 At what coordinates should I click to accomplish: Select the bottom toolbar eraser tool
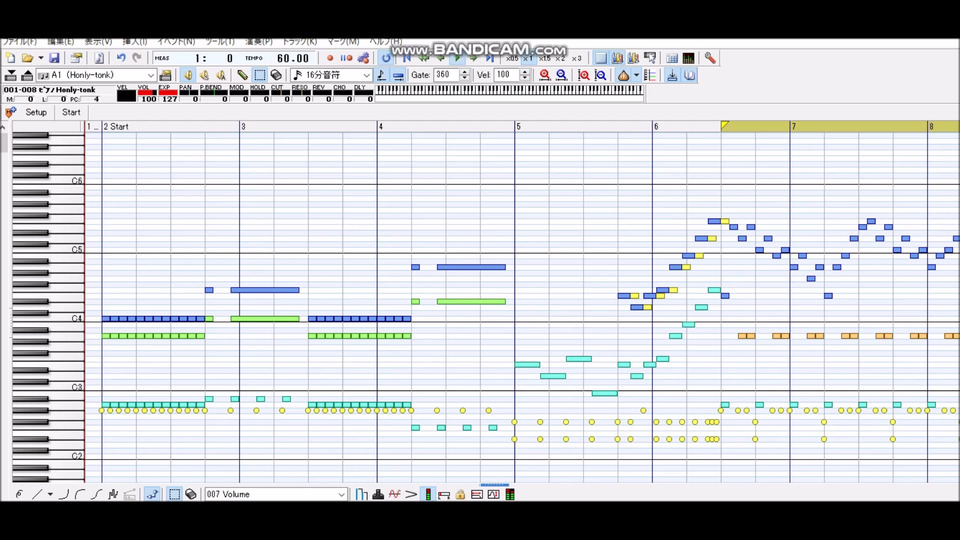pyautogui.click(x=191, y=494)
